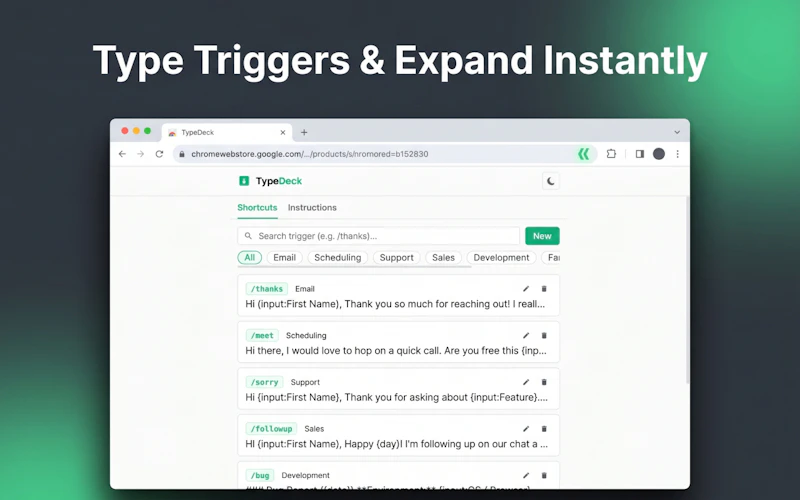Switch to the Instructions tab
The height and width of the screenshot is (500, 800).
312,208
